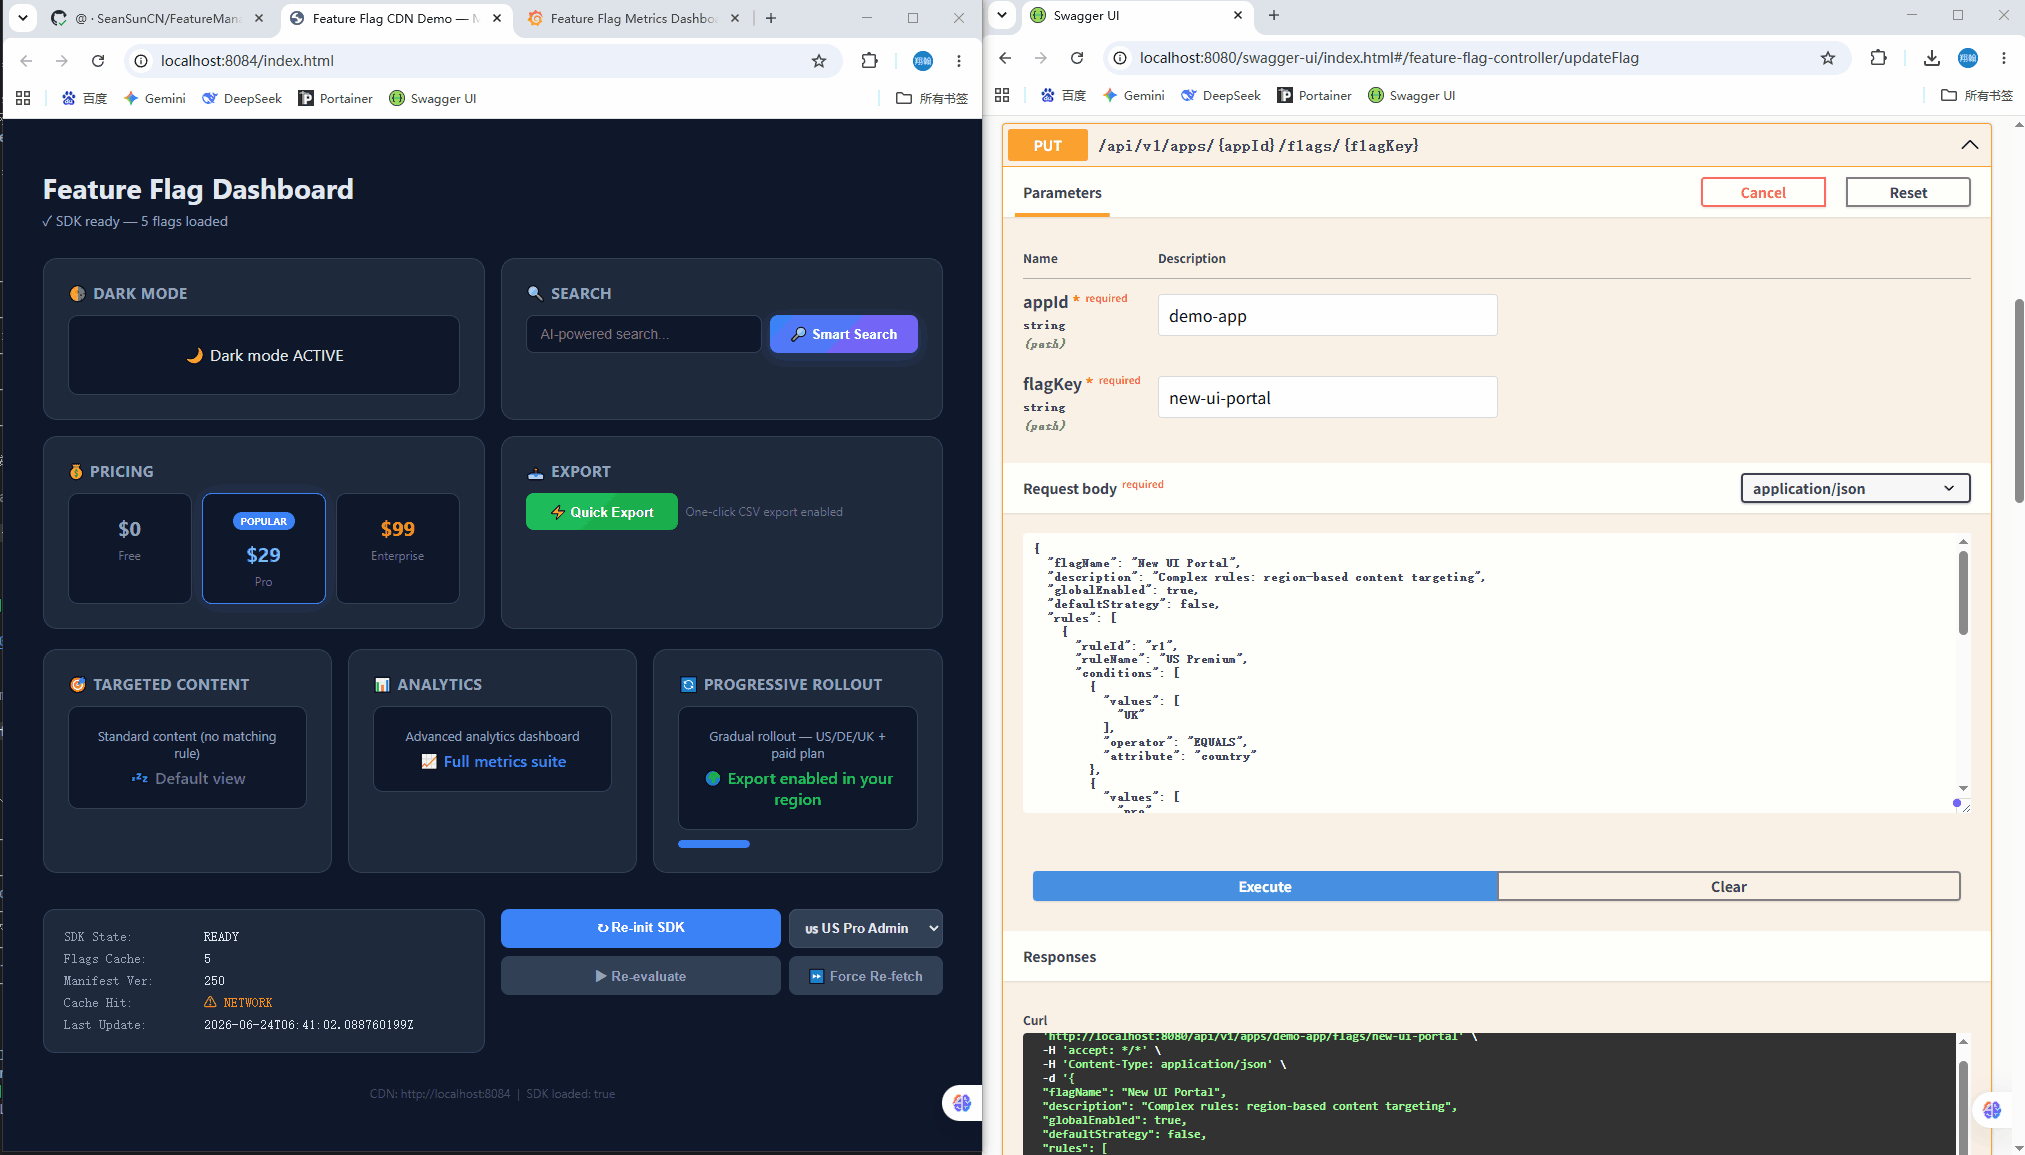Bookmark the Swagger UI page with star
Viewport: 2025px width, 1155px height.
(1828, 58)
